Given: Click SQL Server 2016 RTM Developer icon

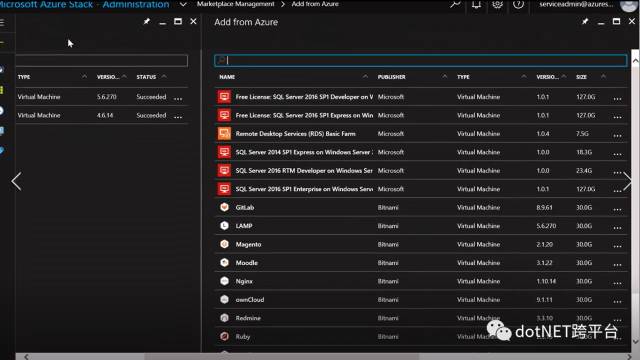Looking at the screenshot, I should tap(224, 170).
